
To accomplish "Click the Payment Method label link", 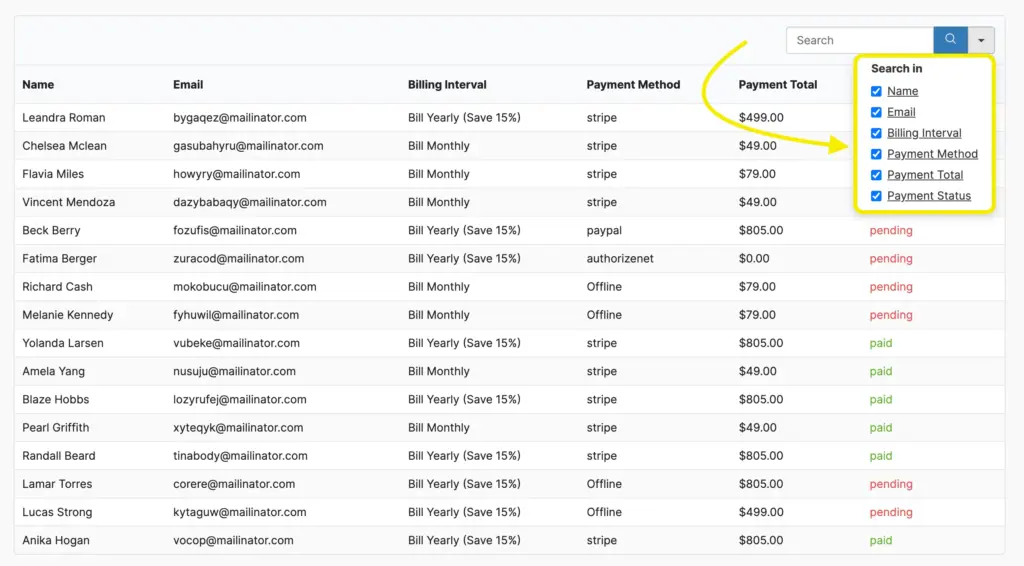I will (933, 154).
